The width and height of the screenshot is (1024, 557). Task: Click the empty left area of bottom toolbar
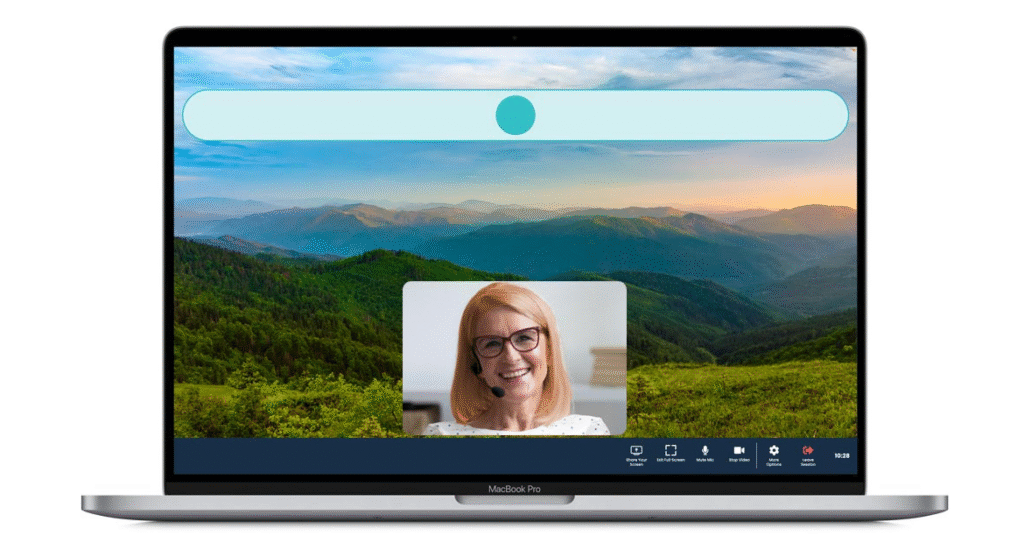380,455
